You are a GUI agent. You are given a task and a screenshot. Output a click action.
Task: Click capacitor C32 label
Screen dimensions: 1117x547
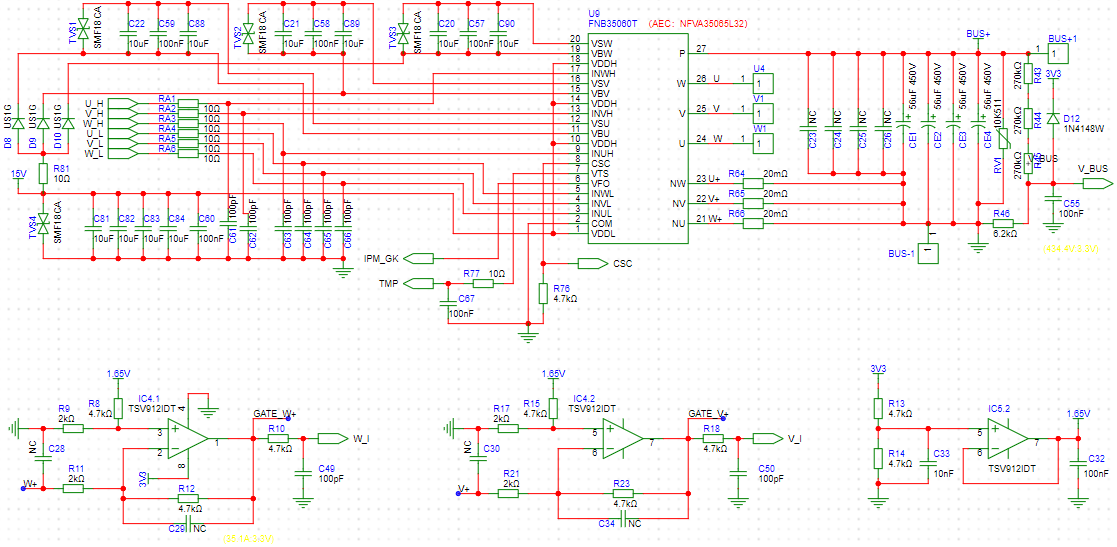coord(1097,458)
